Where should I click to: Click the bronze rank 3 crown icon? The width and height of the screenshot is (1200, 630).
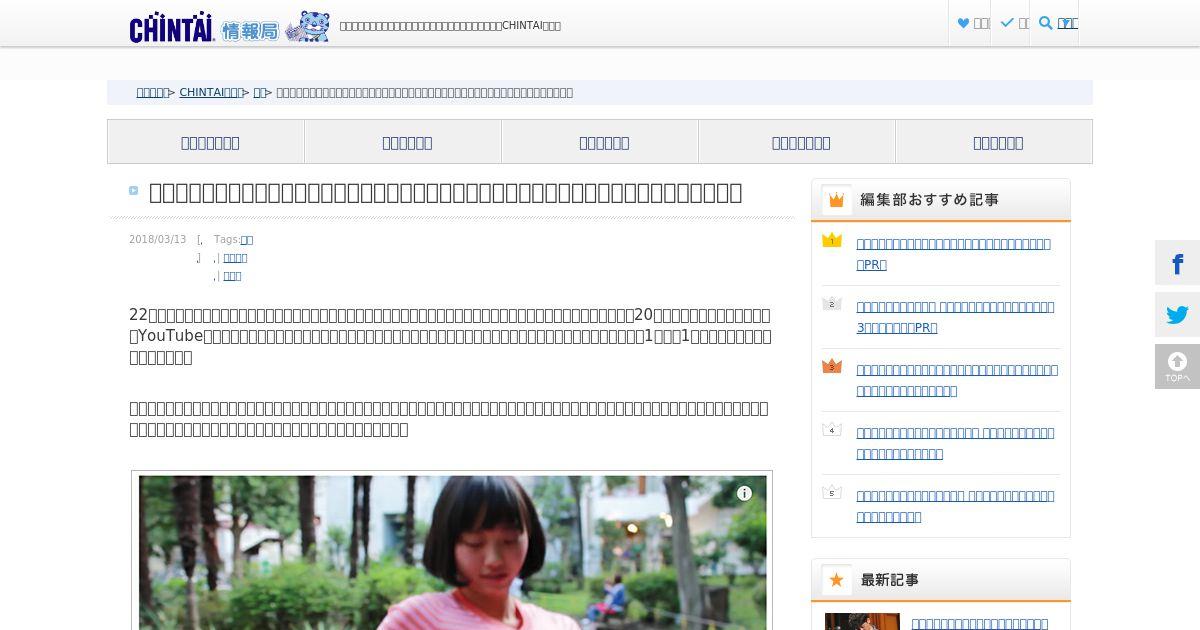832,366
